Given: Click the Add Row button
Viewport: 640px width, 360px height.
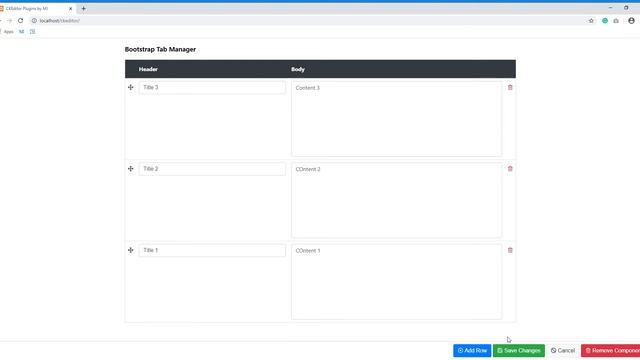Looking at the screenshot, I should 472,350.
